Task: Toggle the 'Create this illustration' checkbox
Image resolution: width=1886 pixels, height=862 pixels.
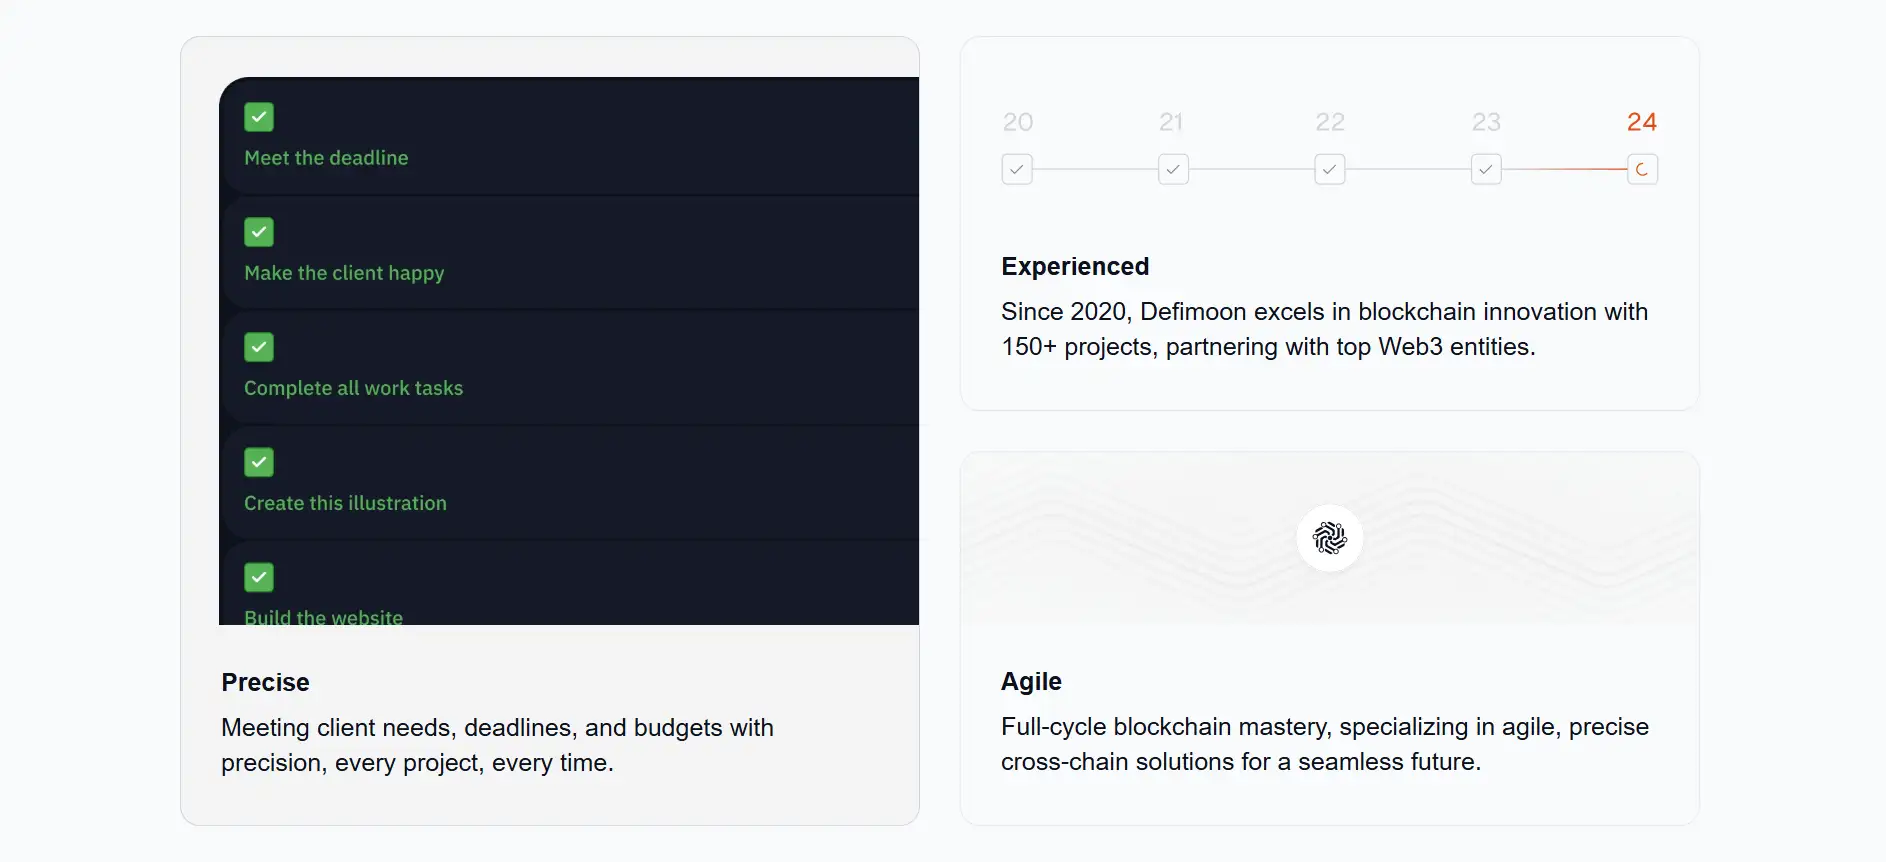Action: click(x=259, y=462)
